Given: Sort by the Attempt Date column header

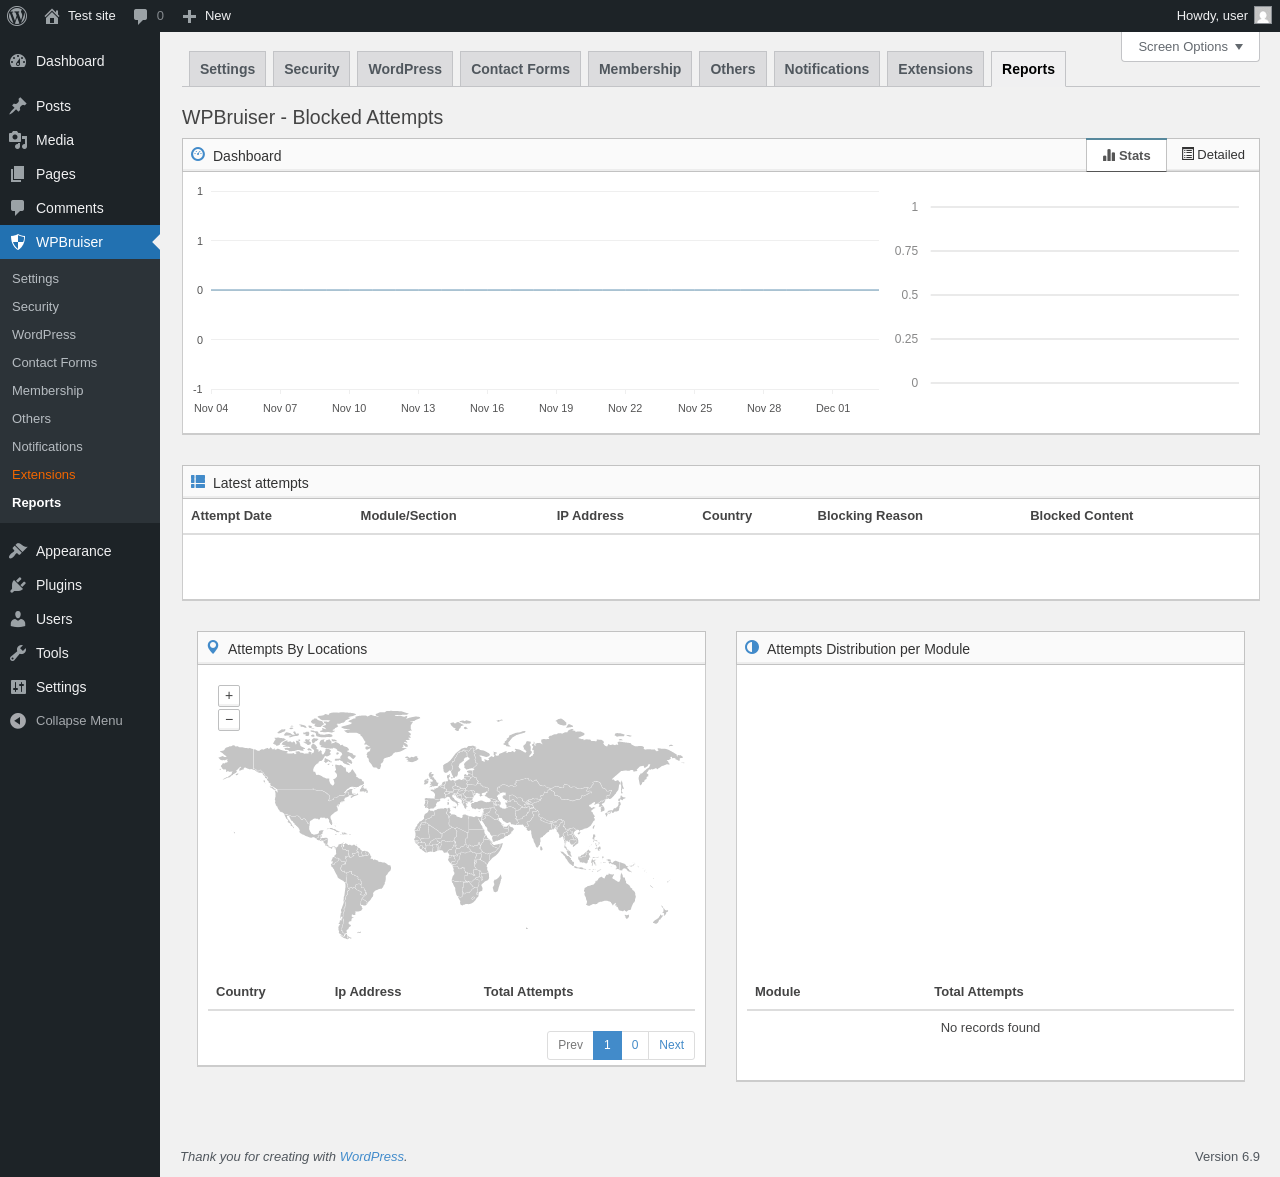Looking at the screenshot, I should click(x=231, y=516).
